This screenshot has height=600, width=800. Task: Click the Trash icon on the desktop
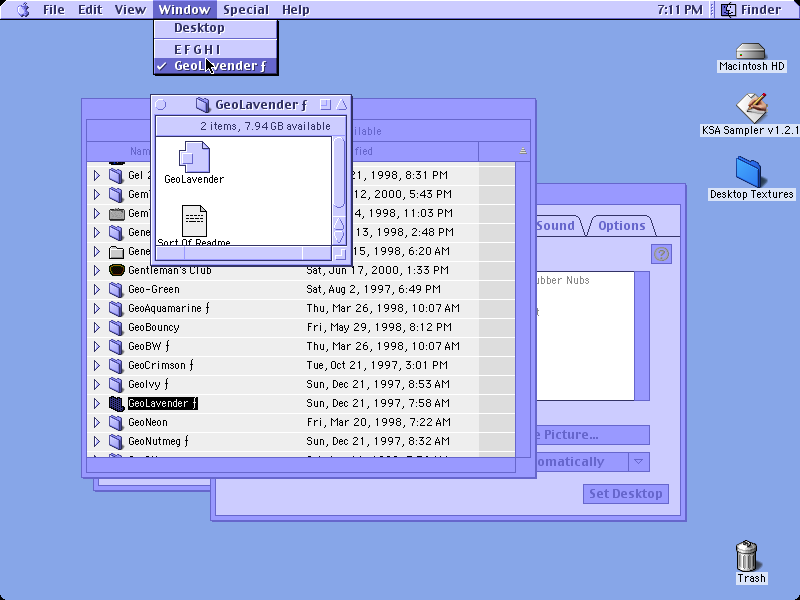pyautogui.click(x=746, y=556)
